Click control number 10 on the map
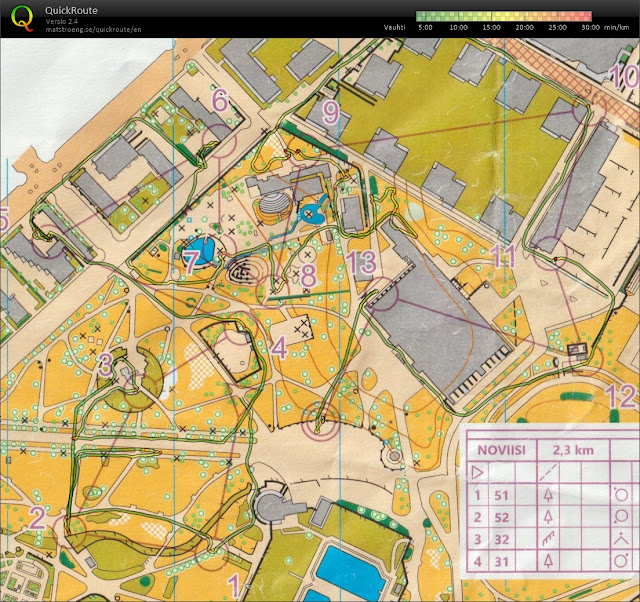 623,76
